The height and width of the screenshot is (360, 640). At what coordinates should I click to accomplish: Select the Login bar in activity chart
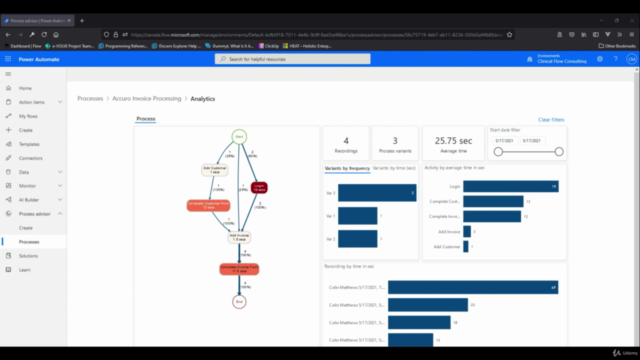click(x=511, y=187)
